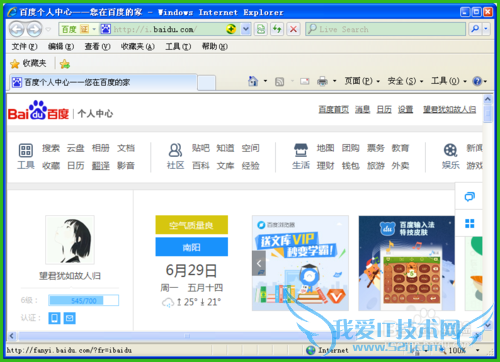Click the username 望君犹如故人归 at top right
Screen dimensions: 500x362
tap(450, 110)
